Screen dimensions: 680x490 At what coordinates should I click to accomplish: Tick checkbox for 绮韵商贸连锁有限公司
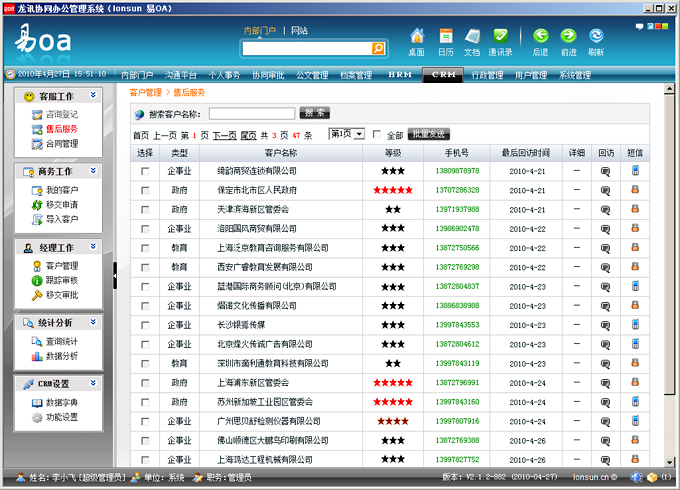click(x=145, y=171)
